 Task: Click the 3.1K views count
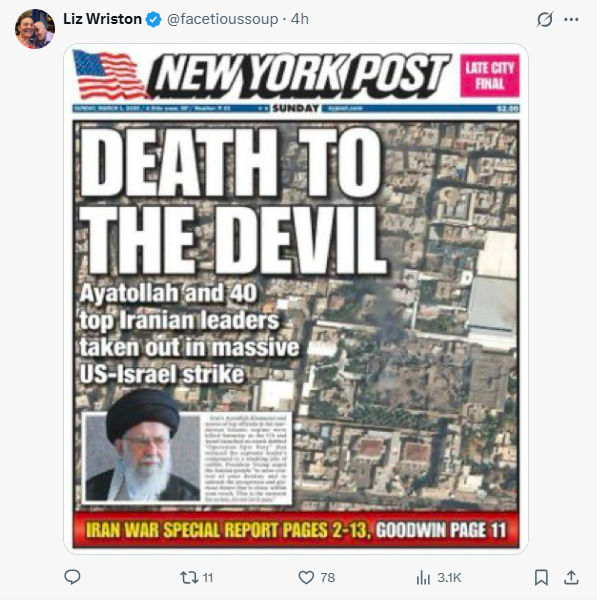449,577
